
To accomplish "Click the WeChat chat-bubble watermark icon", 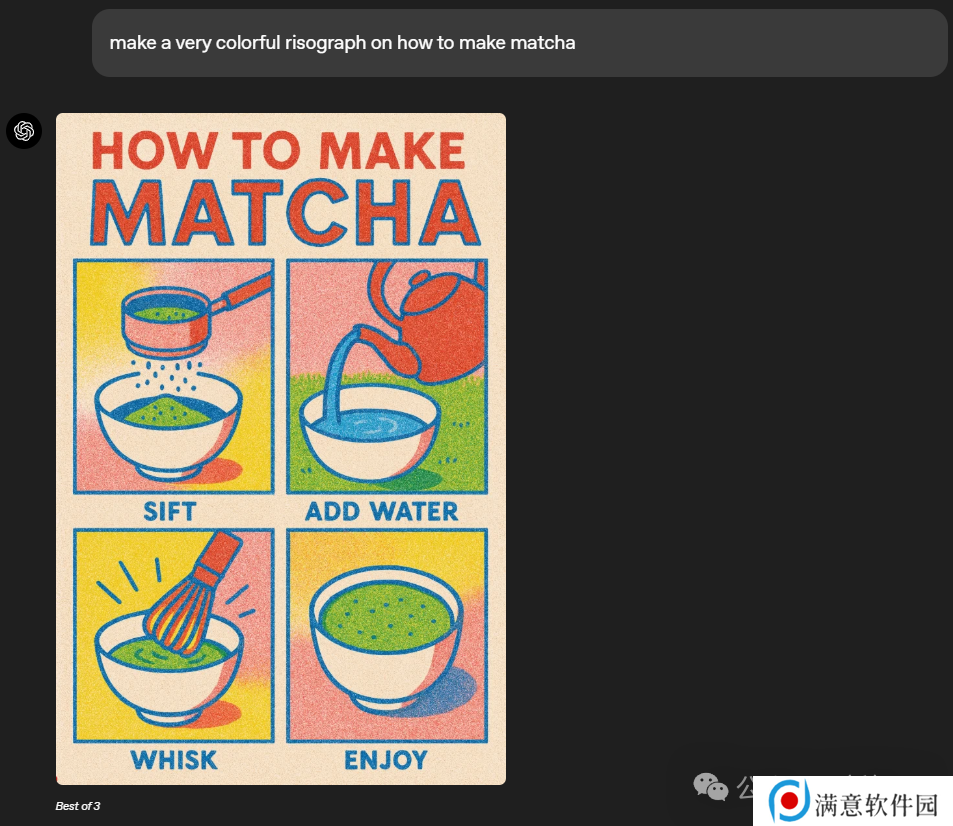I will pos(711,787).
